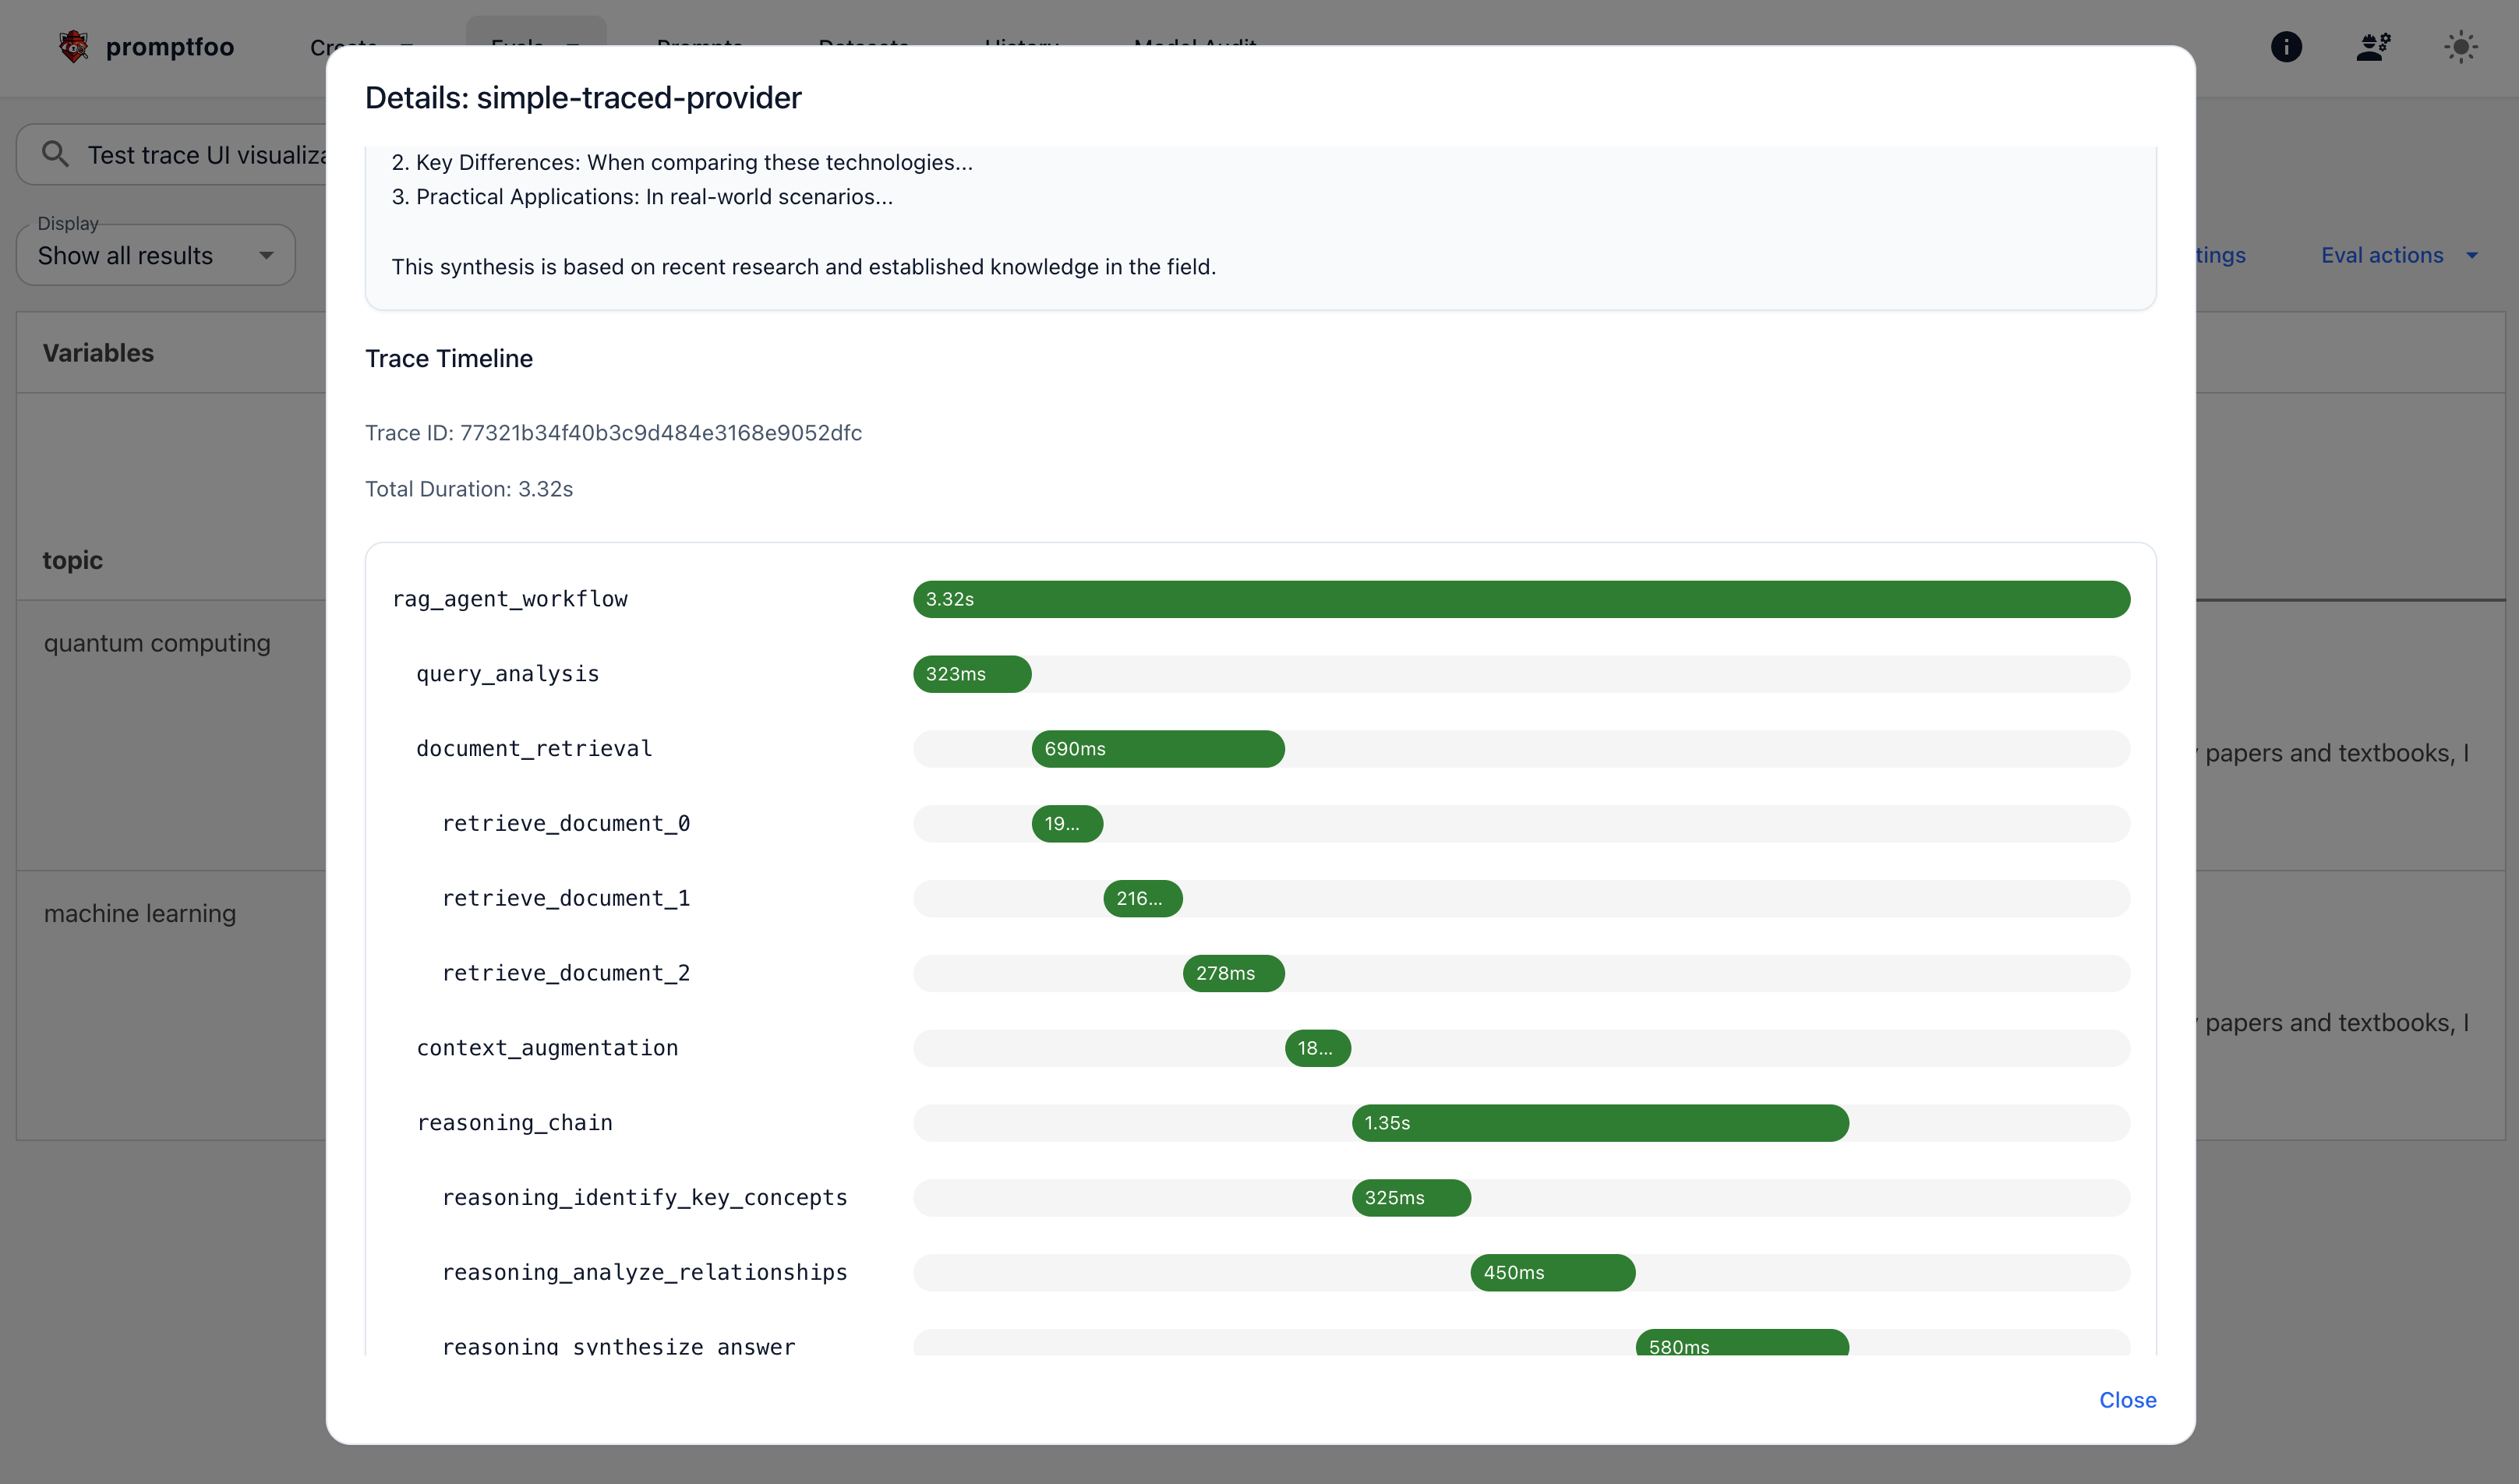2519x1484 pixels.
Task: Click the document_retrieval 690ms span
Action: 1158,748
